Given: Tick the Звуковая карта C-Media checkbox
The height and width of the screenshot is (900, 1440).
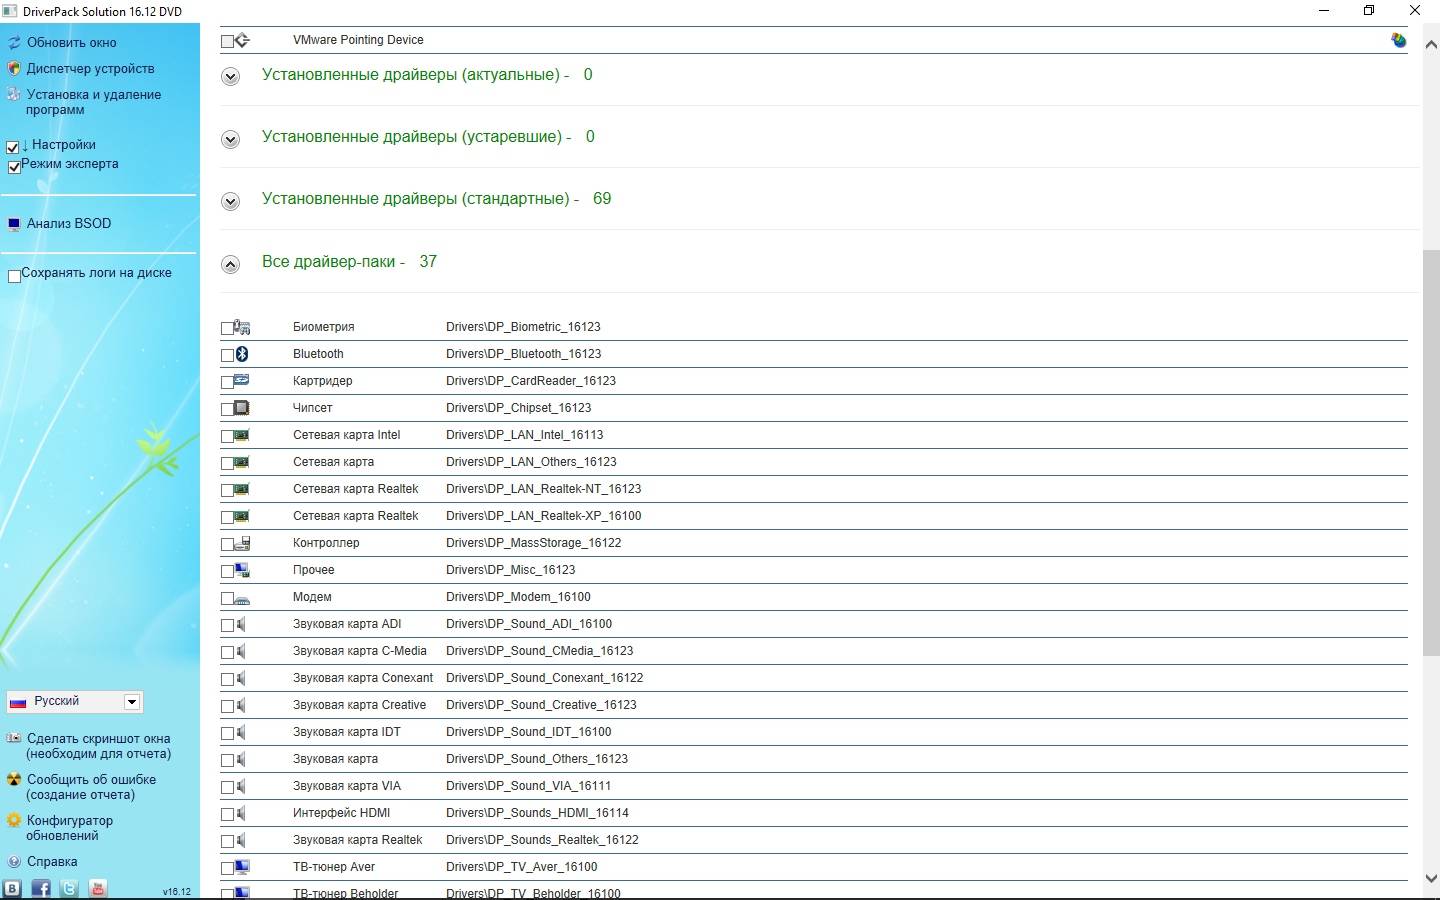Looking at the screenshot, I should [227, 652].
